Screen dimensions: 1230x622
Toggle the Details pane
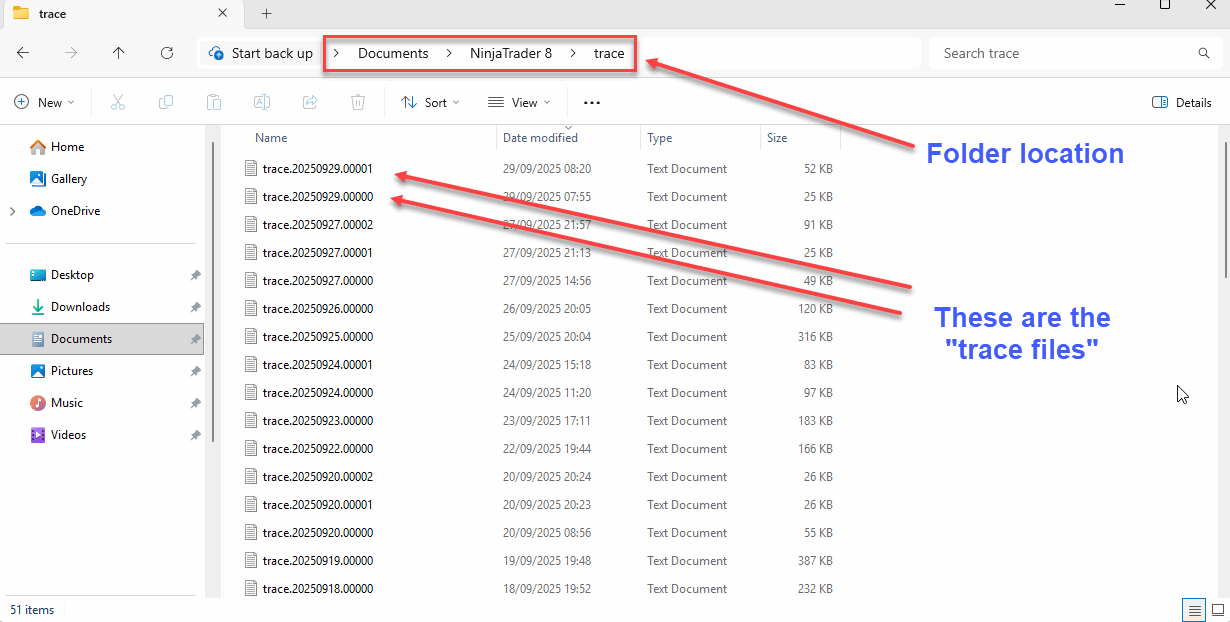tap(1182, 102)
